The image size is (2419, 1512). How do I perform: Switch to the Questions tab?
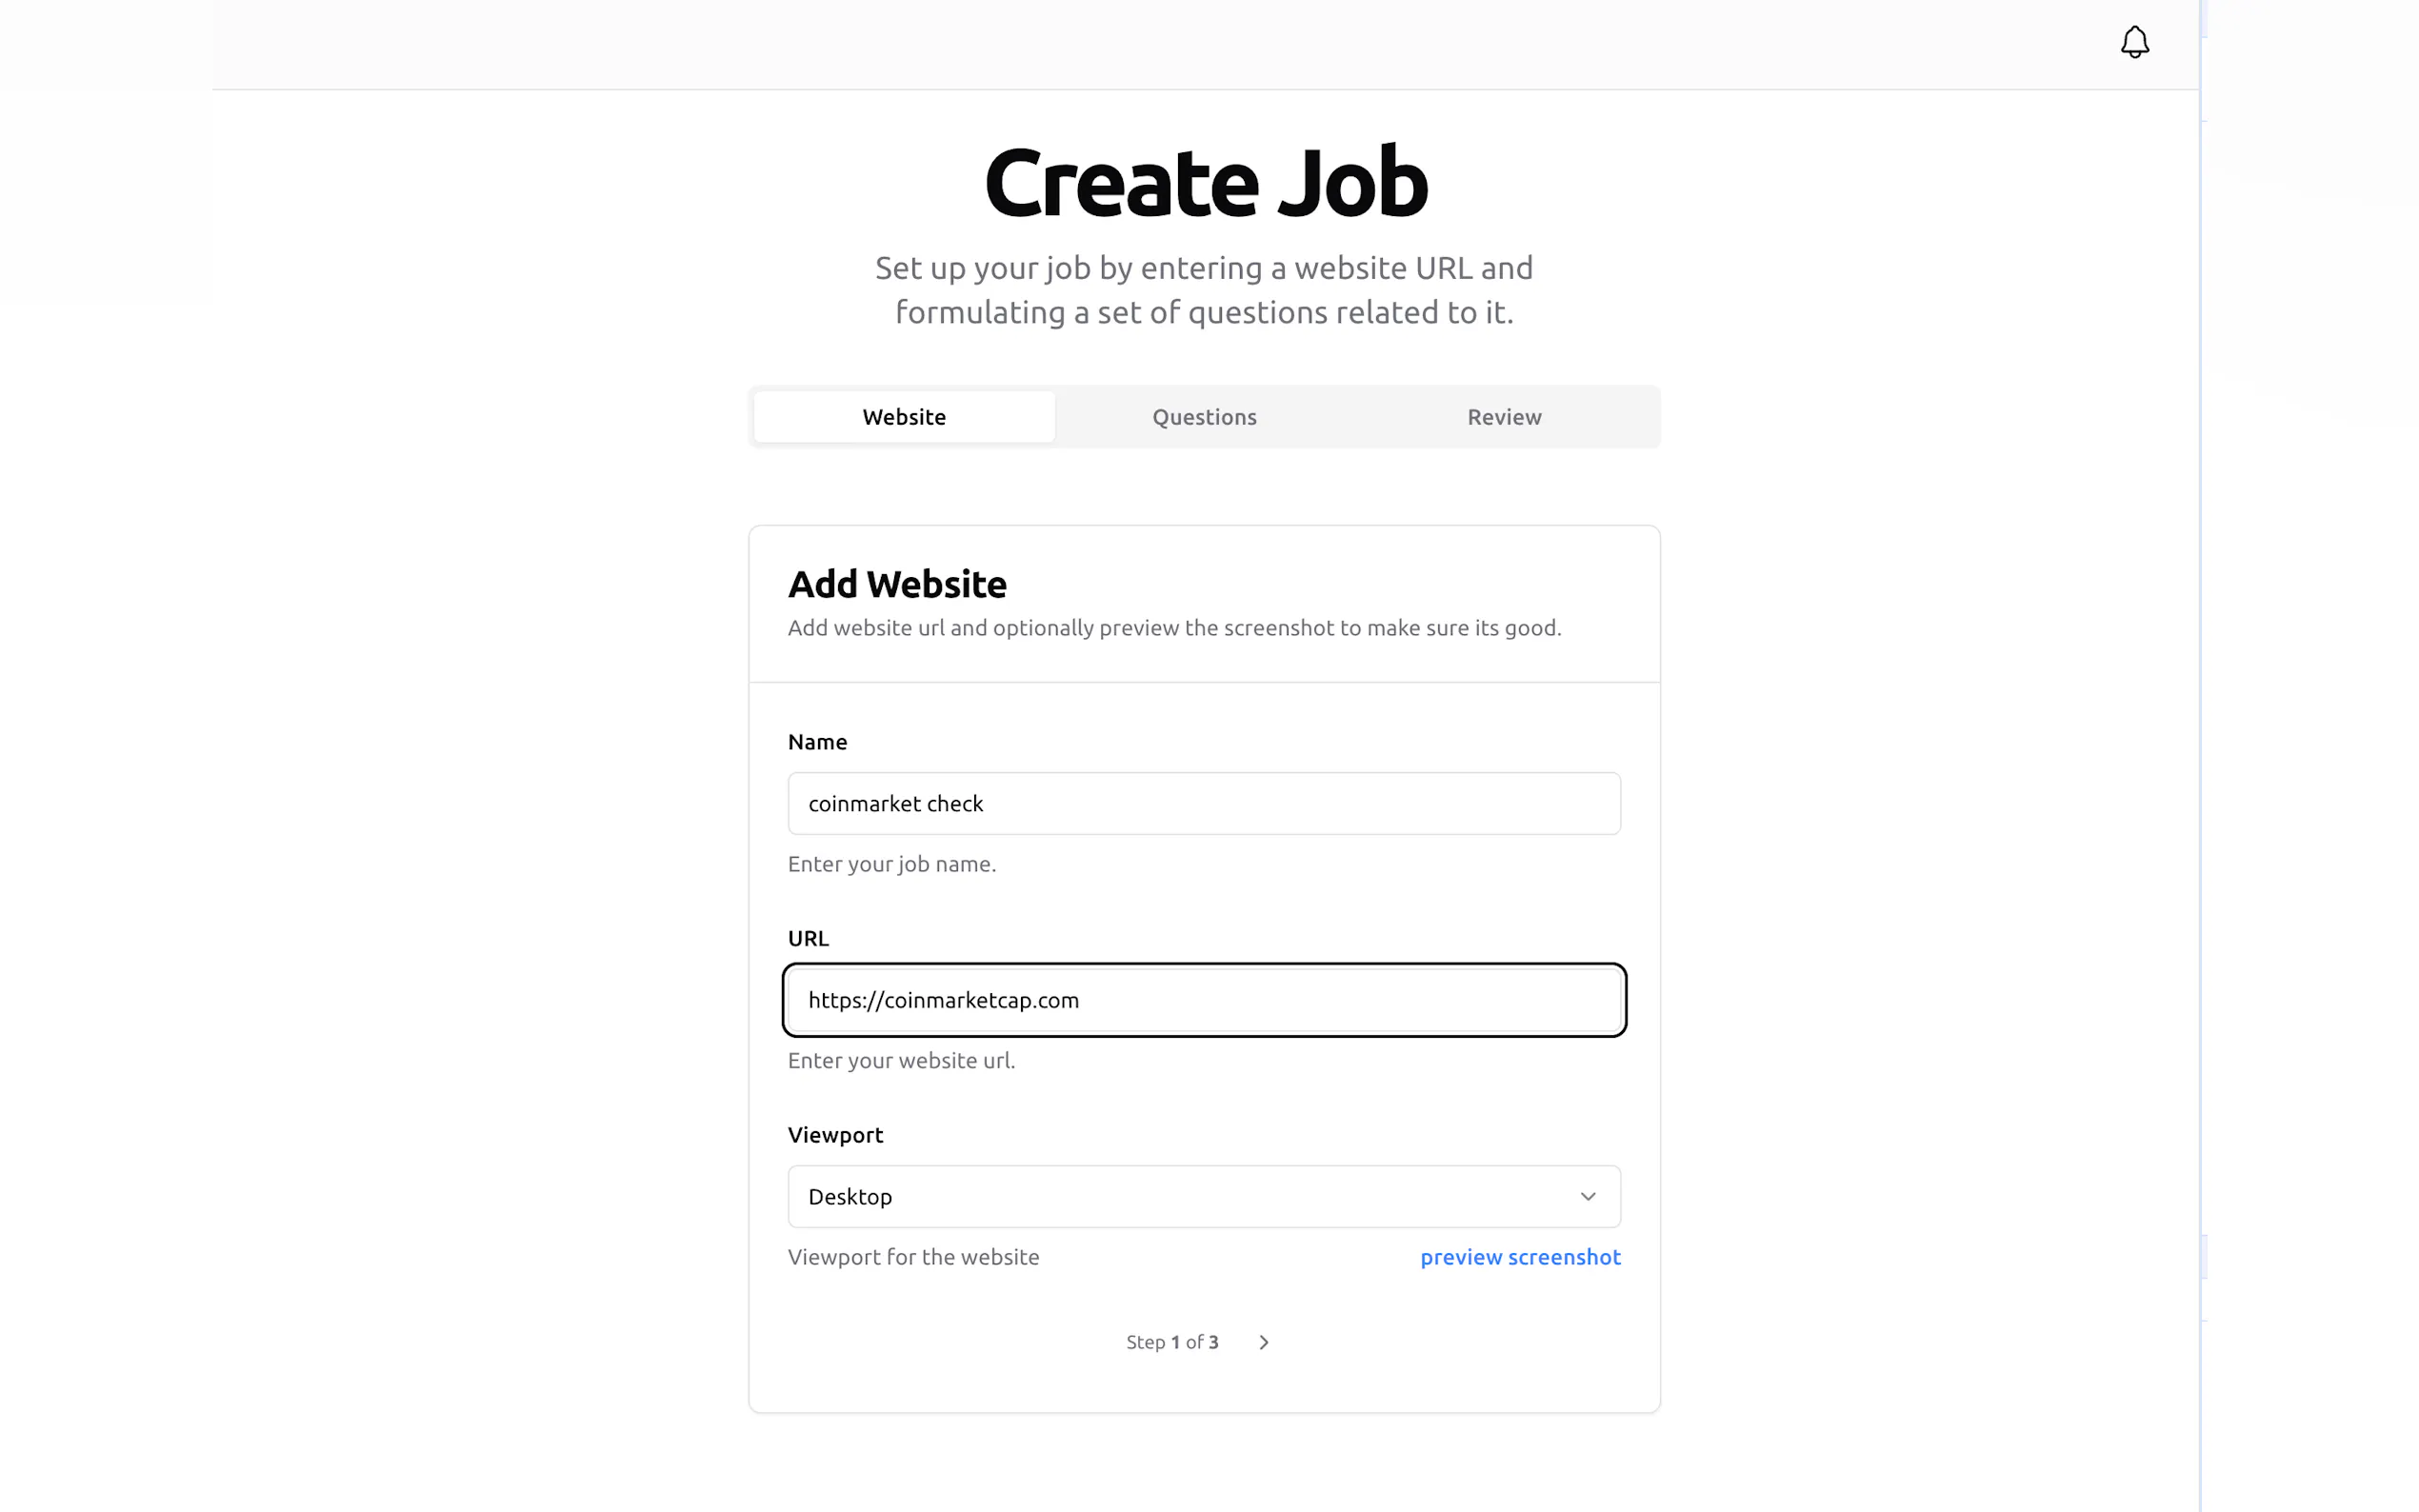[1204, 417]
